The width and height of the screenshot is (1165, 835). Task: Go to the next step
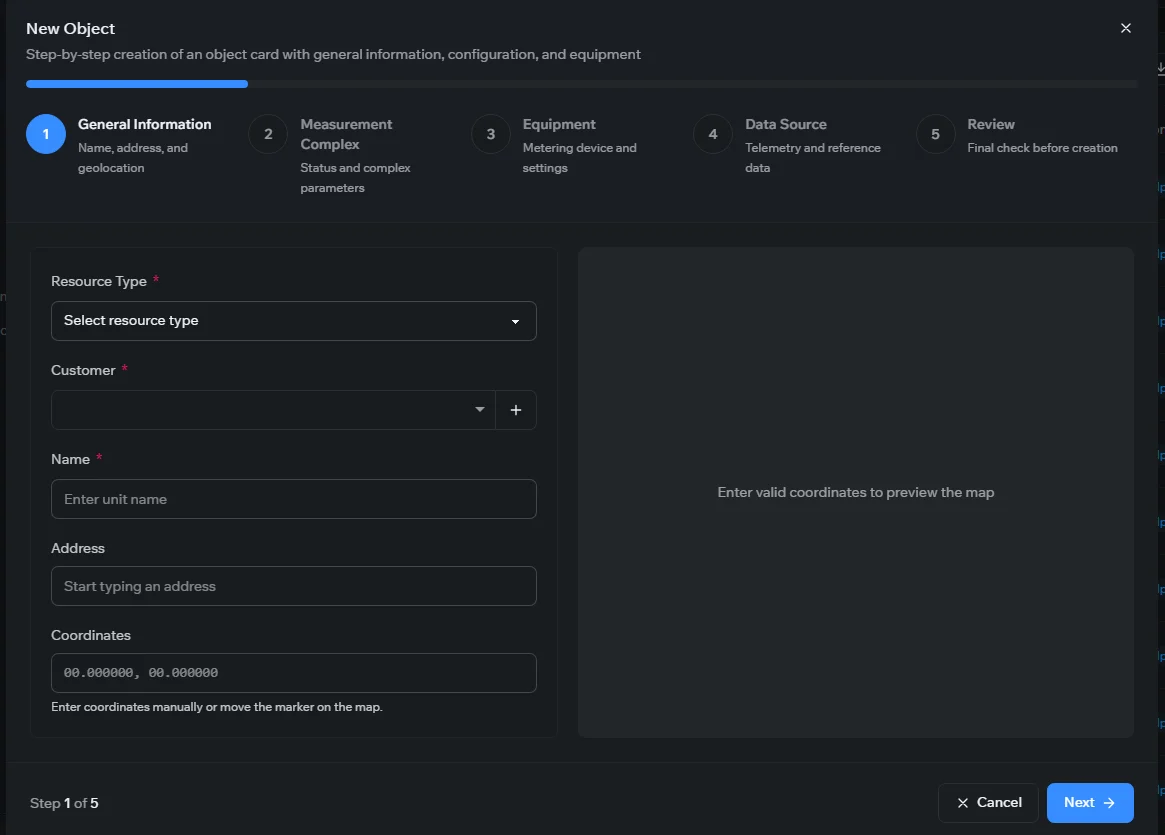[1090, 802]
